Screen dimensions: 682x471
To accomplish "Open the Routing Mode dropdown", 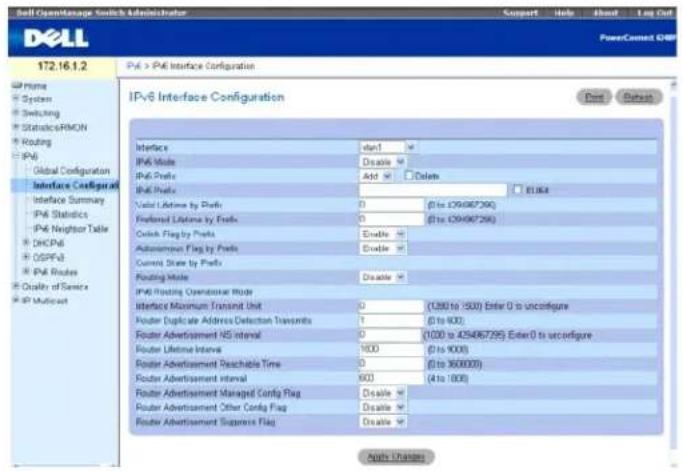I will (x=382, y=277).
